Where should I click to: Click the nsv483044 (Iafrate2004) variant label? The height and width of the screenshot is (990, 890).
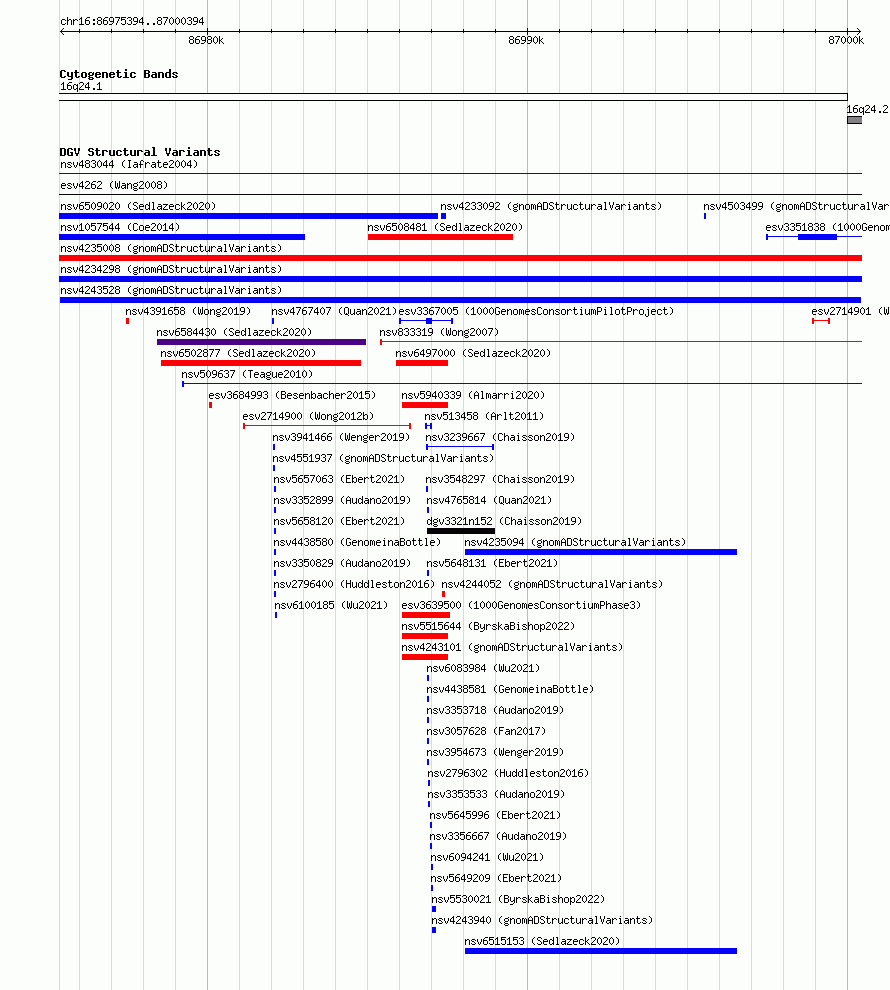(129, 164)
